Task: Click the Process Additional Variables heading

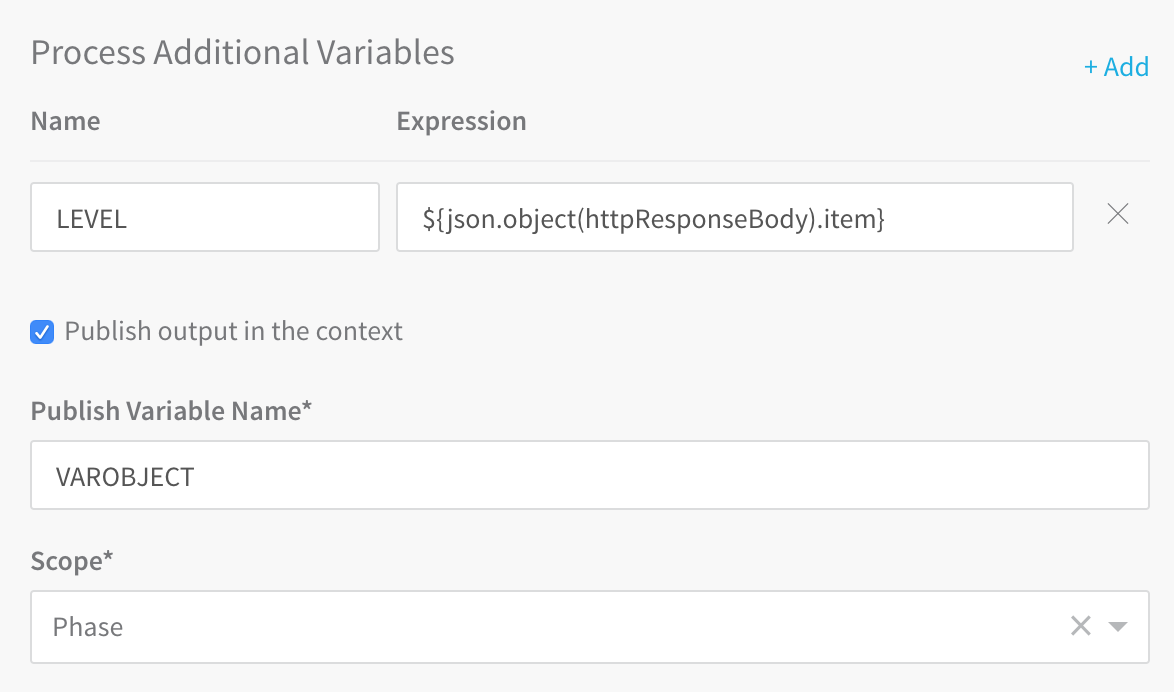Action: [243, 52]
